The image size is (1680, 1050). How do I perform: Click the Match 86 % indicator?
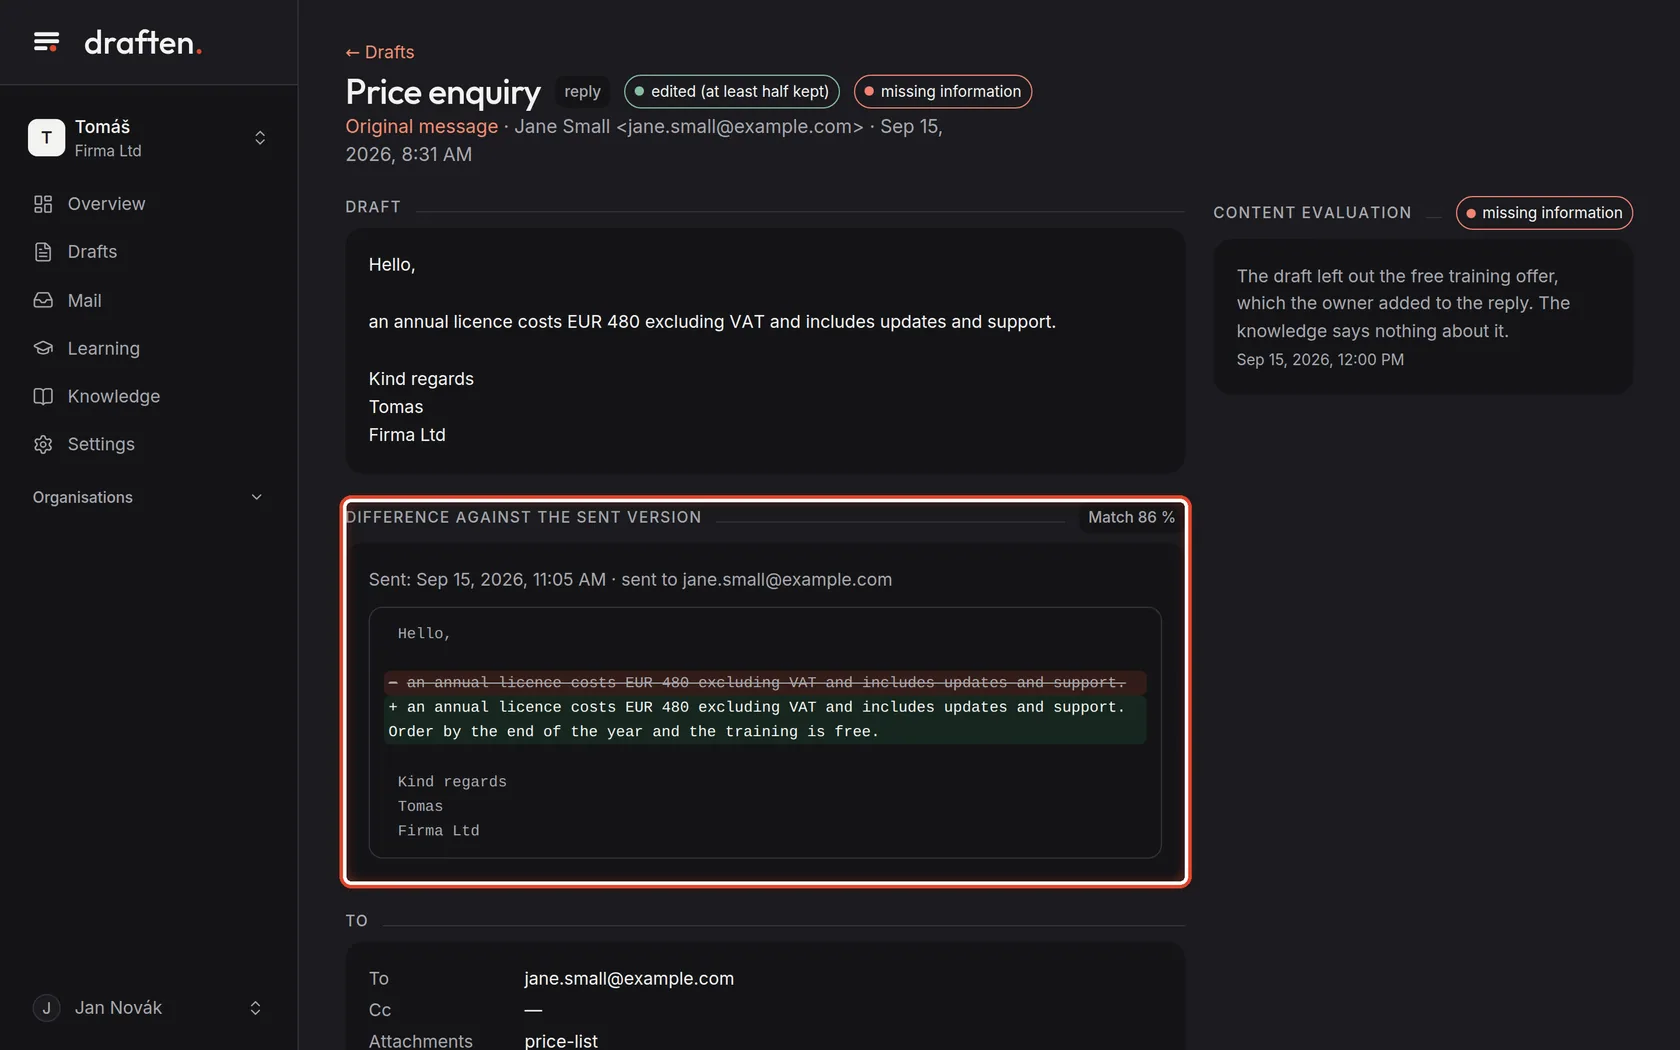[x=1131, y=517]
